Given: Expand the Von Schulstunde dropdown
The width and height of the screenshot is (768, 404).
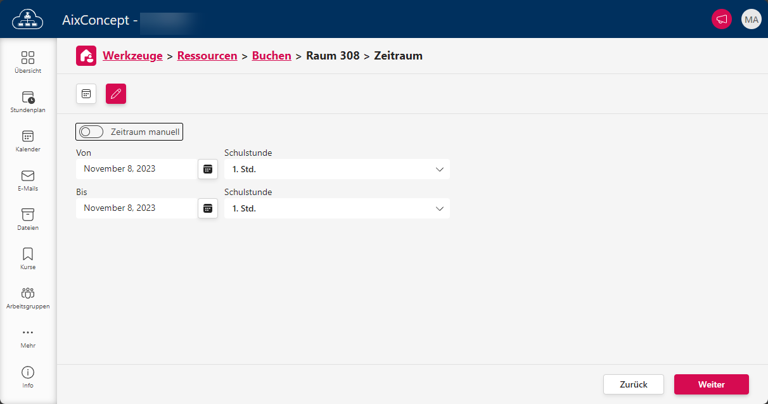Looking at the screenshot, I should click(337, 169).
